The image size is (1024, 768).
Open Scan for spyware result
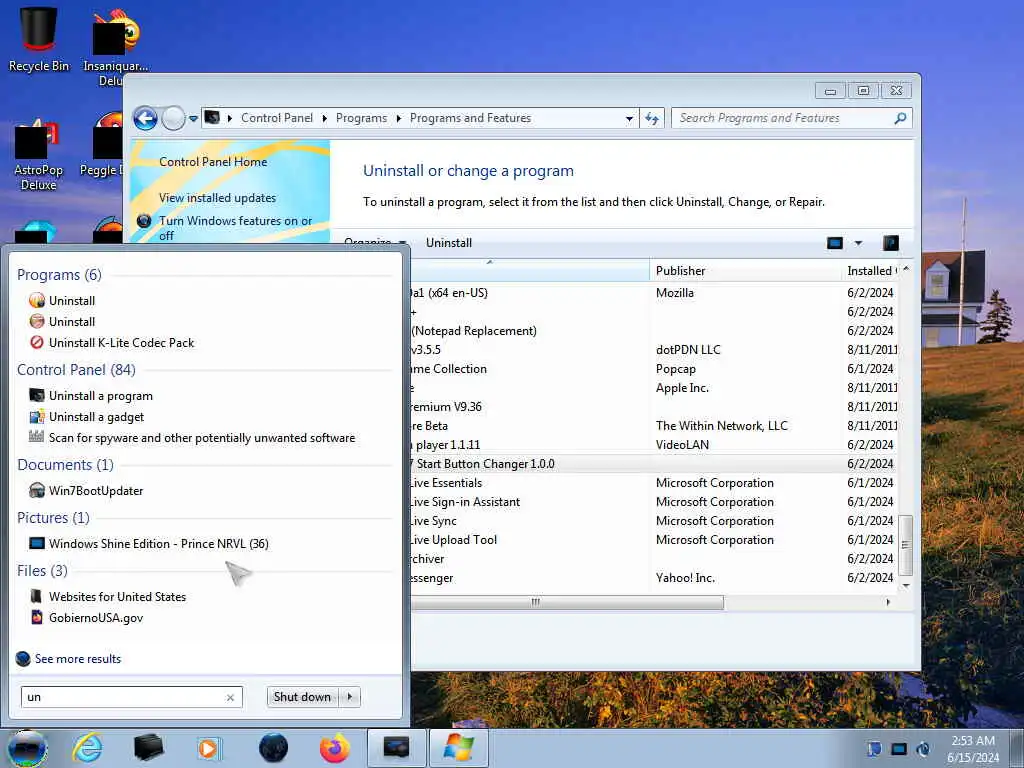pos(192,438)
